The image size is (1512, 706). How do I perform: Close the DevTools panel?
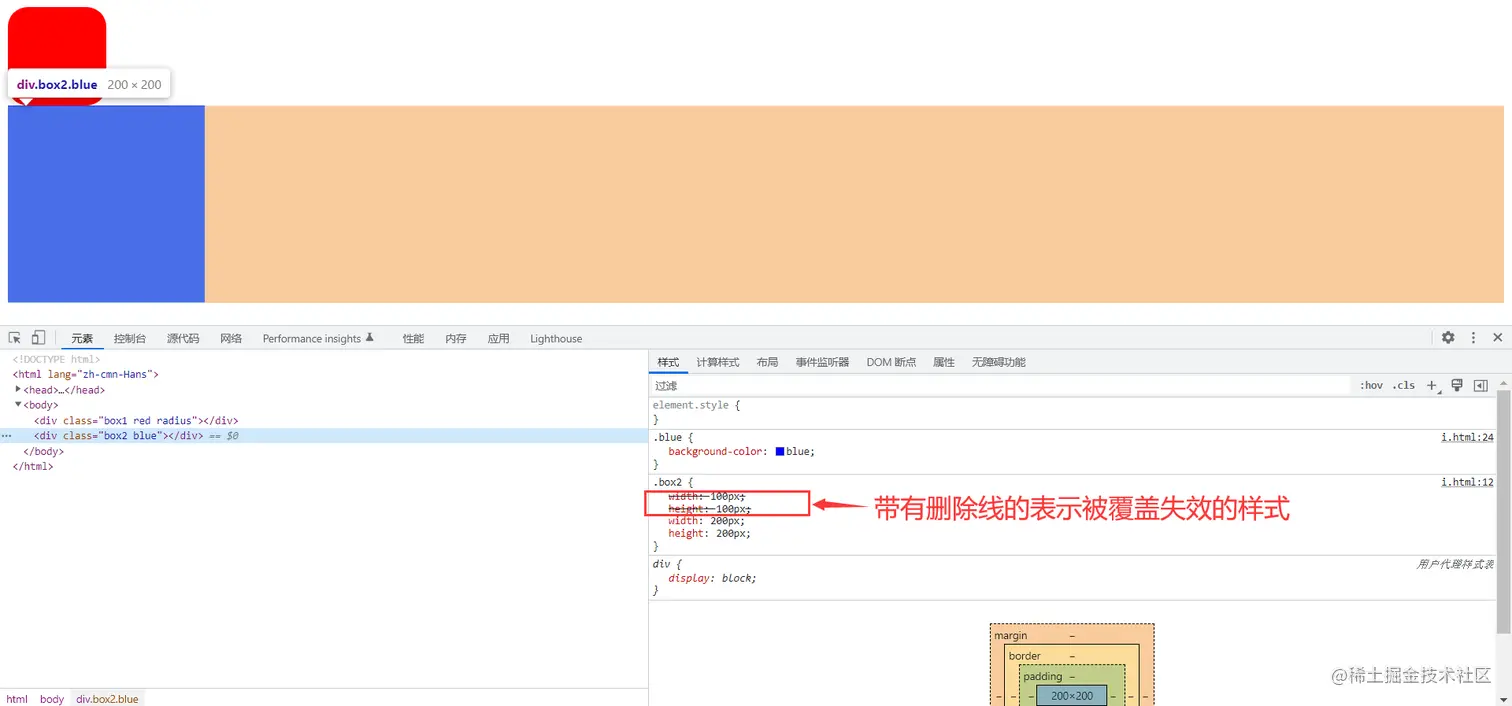[1497, 338]
